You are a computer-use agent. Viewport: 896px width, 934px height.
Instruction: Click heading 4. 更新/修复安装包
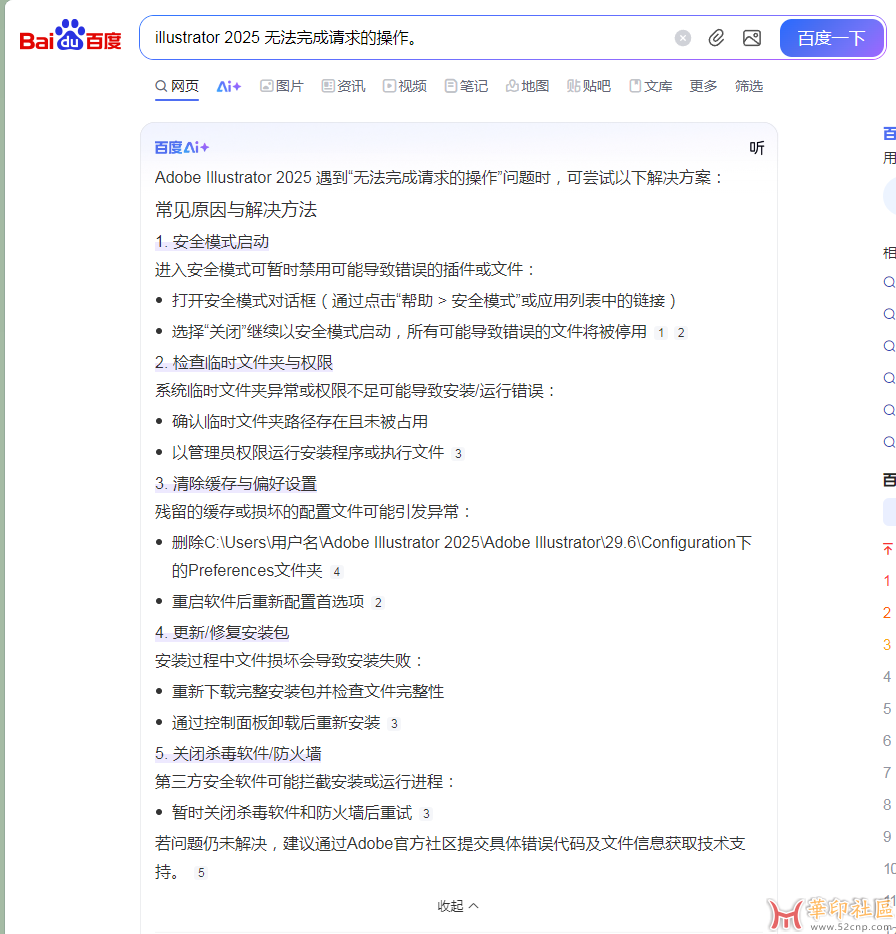coord(222,633)
